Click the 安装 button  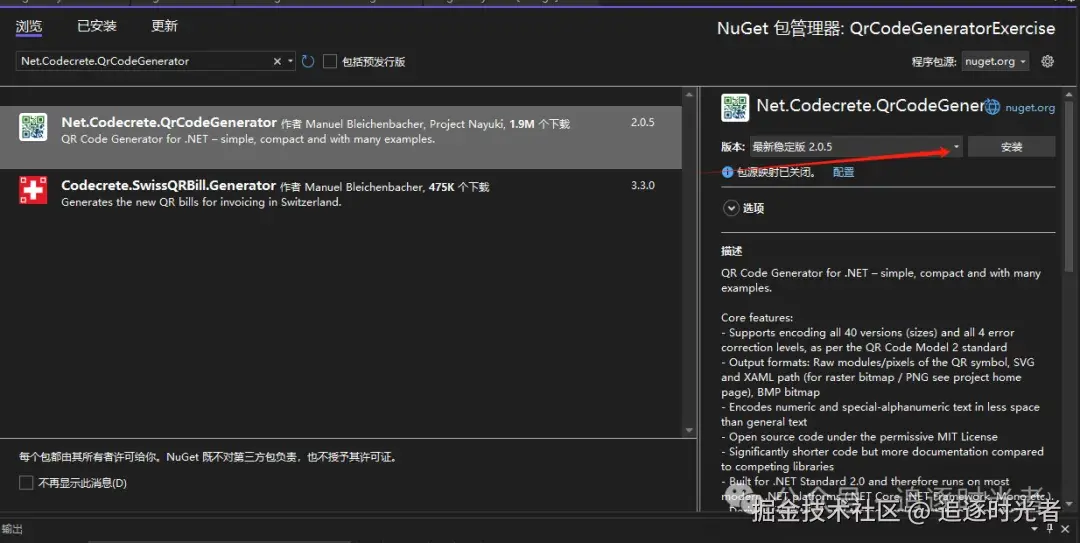[x=1011, y=147]
